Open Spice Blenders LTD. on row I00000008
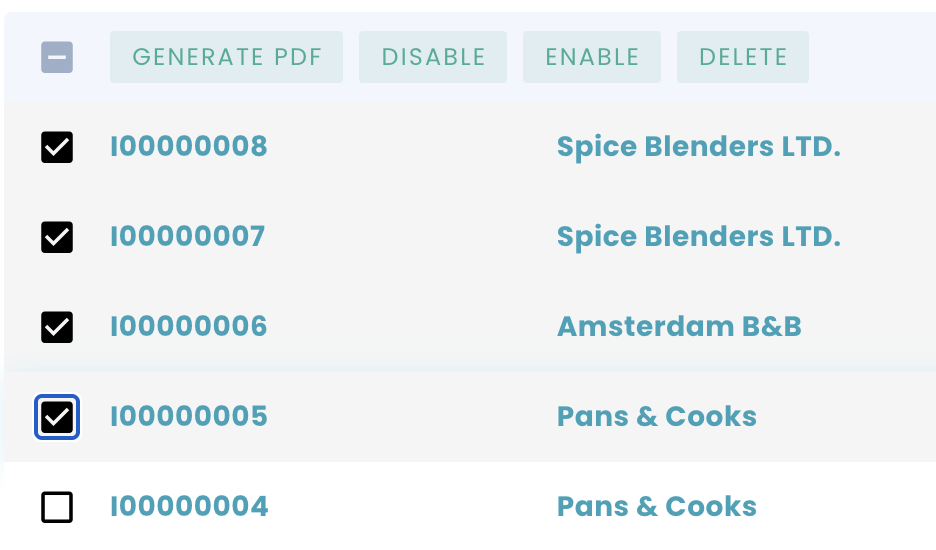This screenshot has height=550, width=936. click(x=698, y=147)
